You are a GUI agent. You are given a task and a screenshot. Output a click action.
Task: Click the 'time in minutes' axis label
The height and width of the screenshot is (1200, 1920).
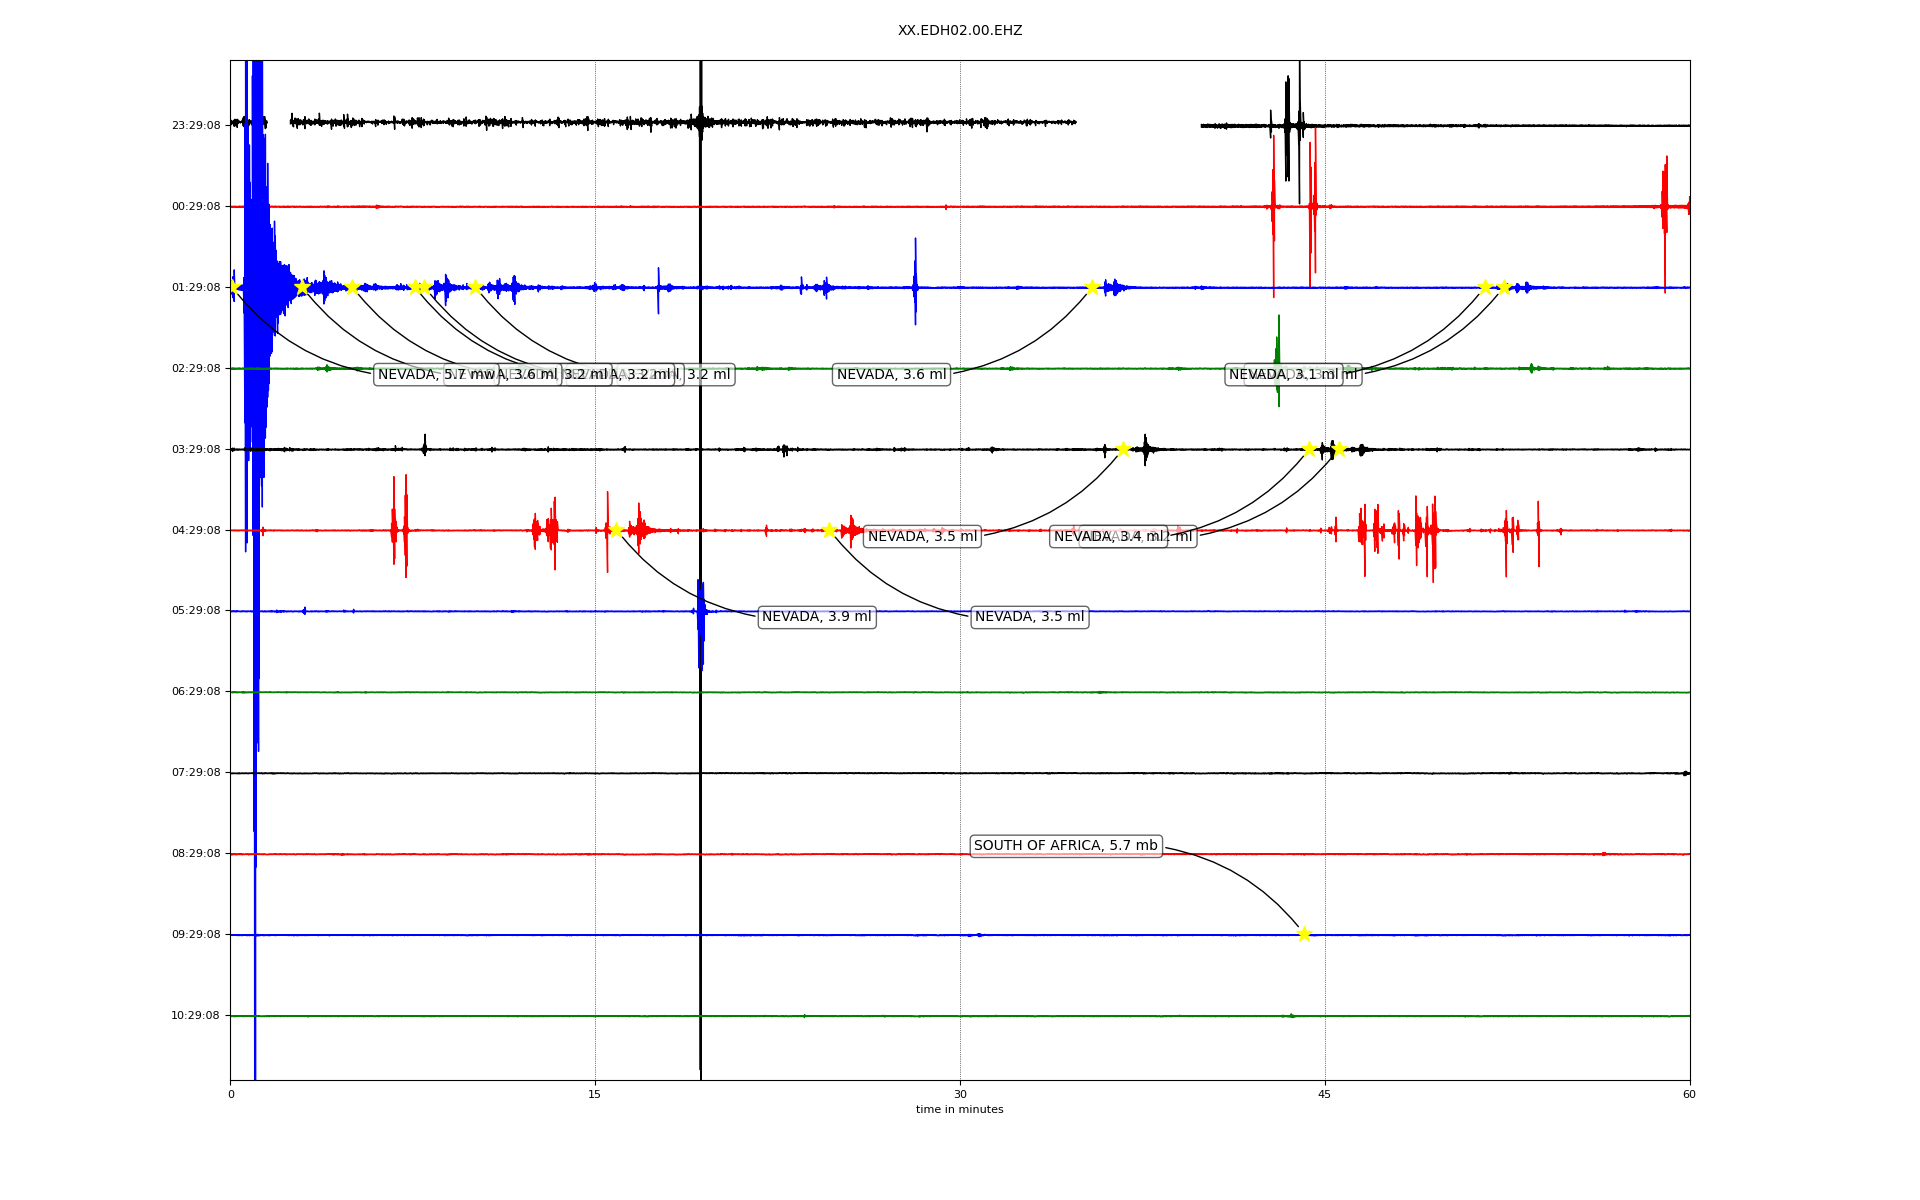[x=959, y=1110]
